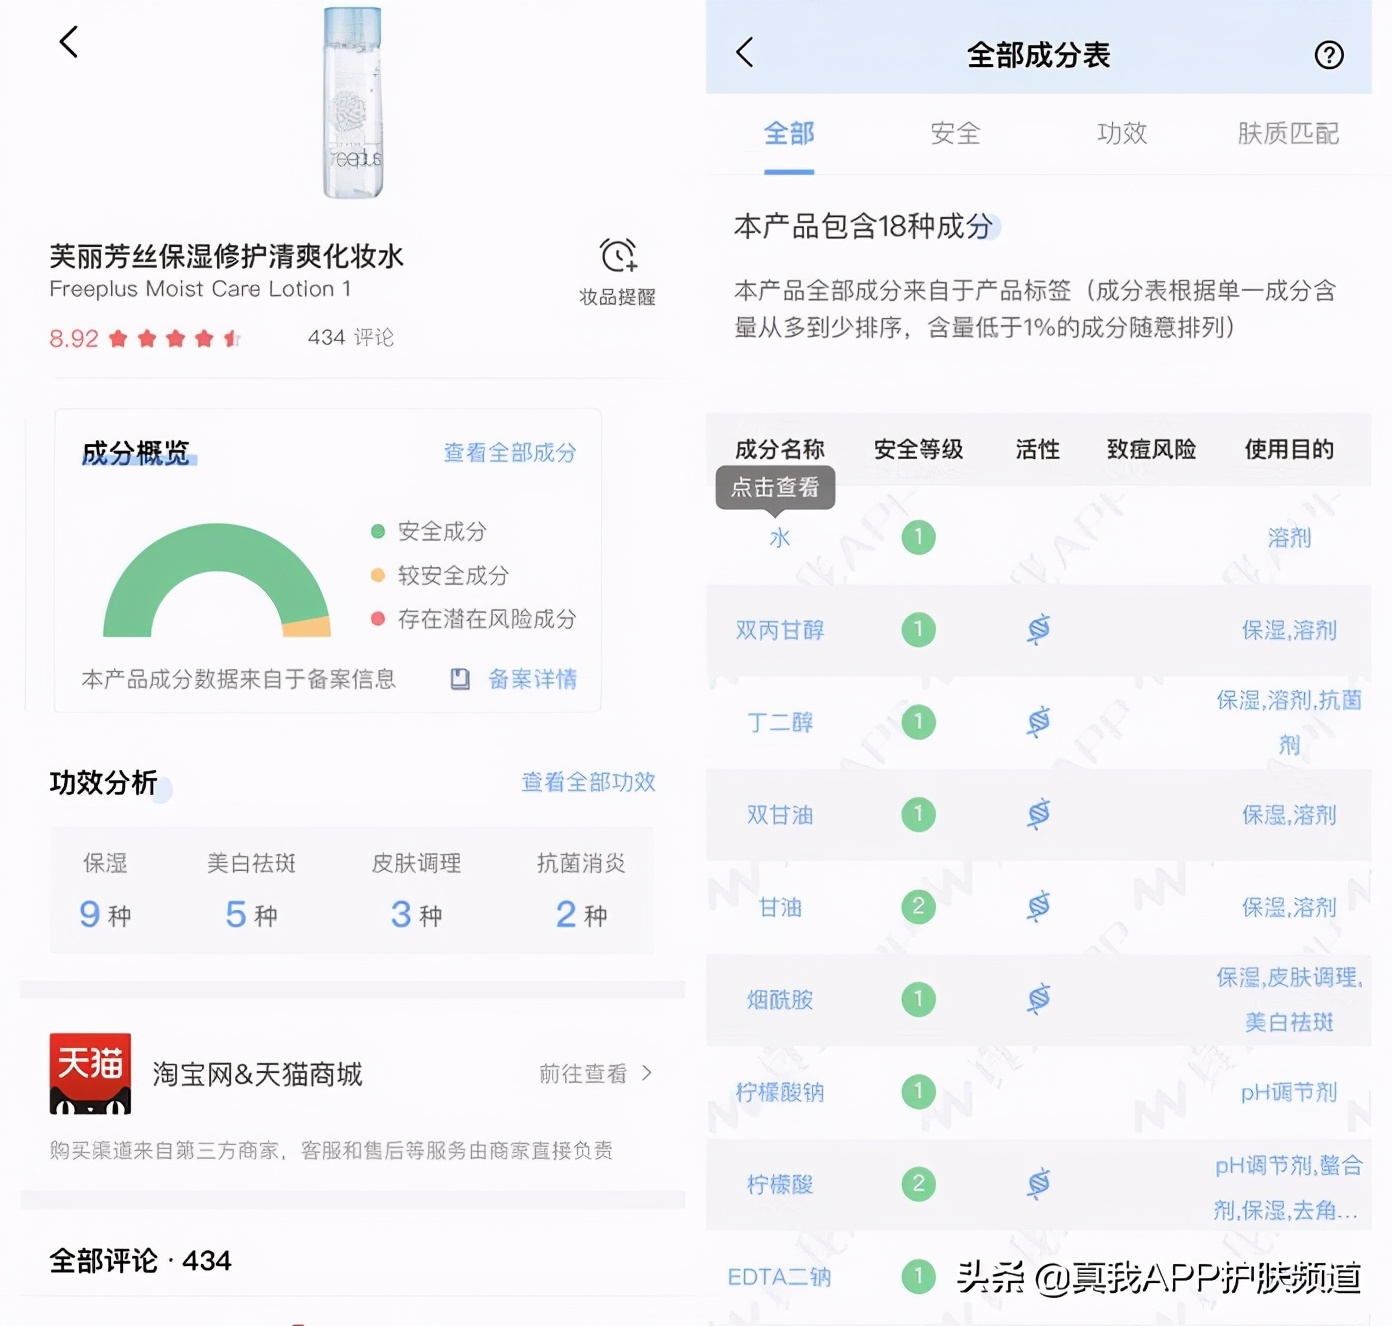Expand ingredient details via 点击查看 tooltip

[x=777, y=489]
